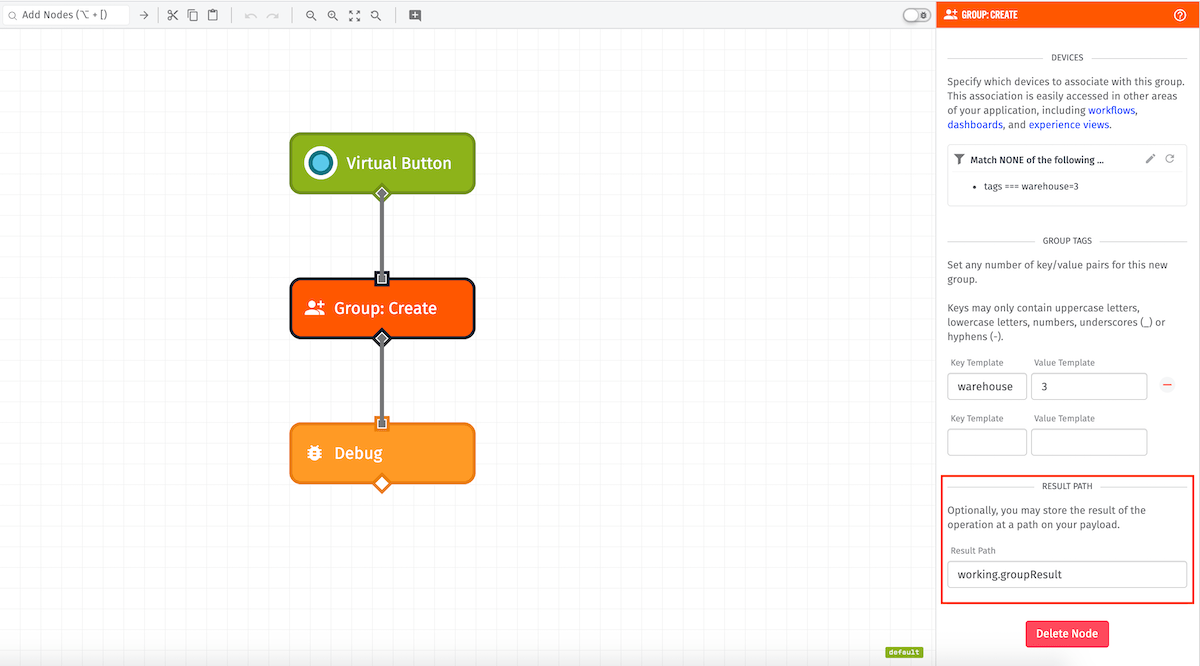Click the Reset Zoom magnifier icon
Viewport: 1200px width, 666px height.
point(376,15)
